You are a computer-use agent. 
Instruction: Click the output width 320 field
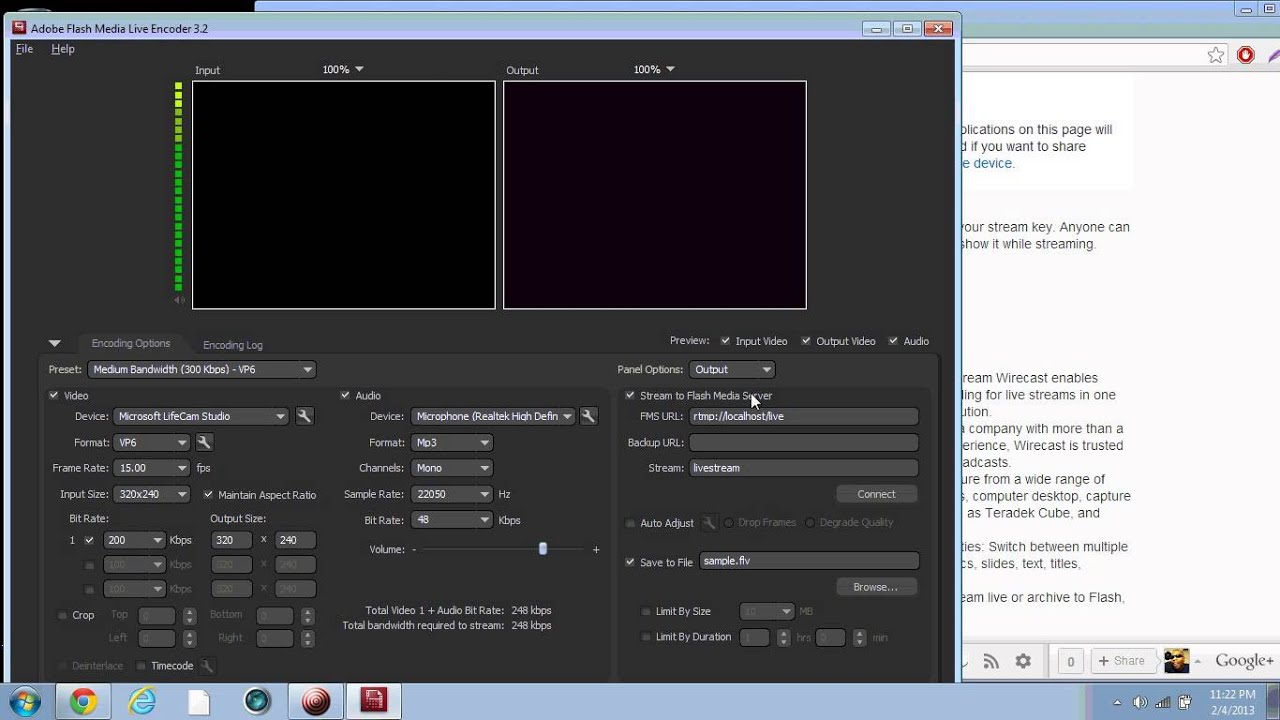tap(232, 540)
